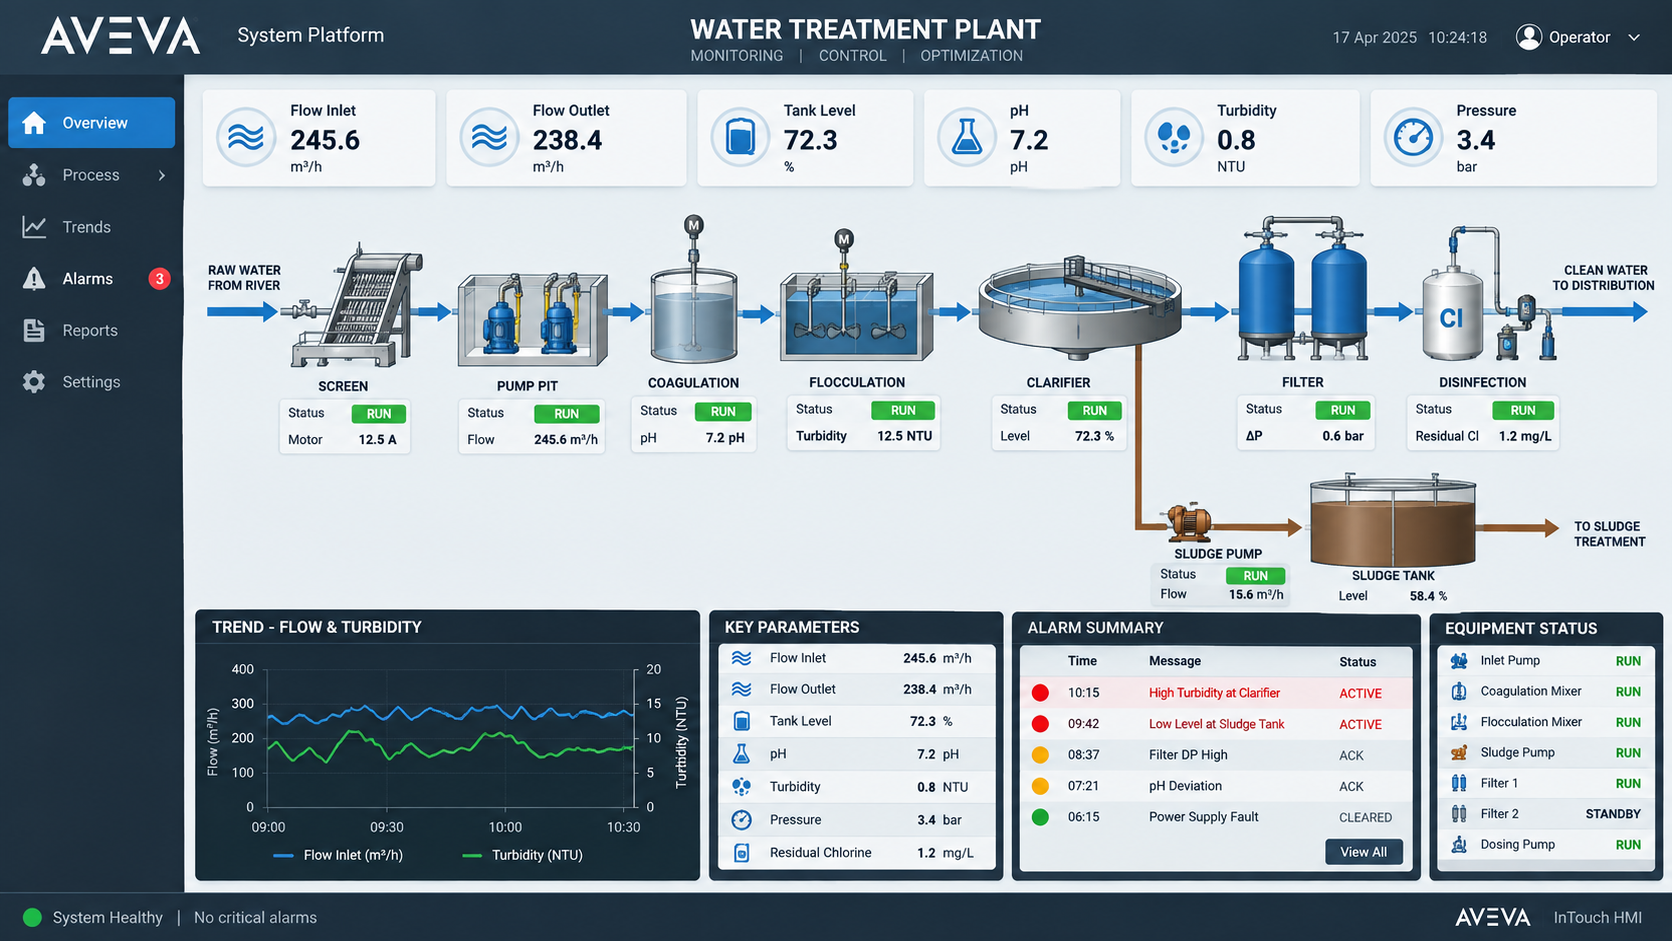
Task: Select the Filter DP High alarm row
Action: pyautogui.click(x=1215, y=755)
